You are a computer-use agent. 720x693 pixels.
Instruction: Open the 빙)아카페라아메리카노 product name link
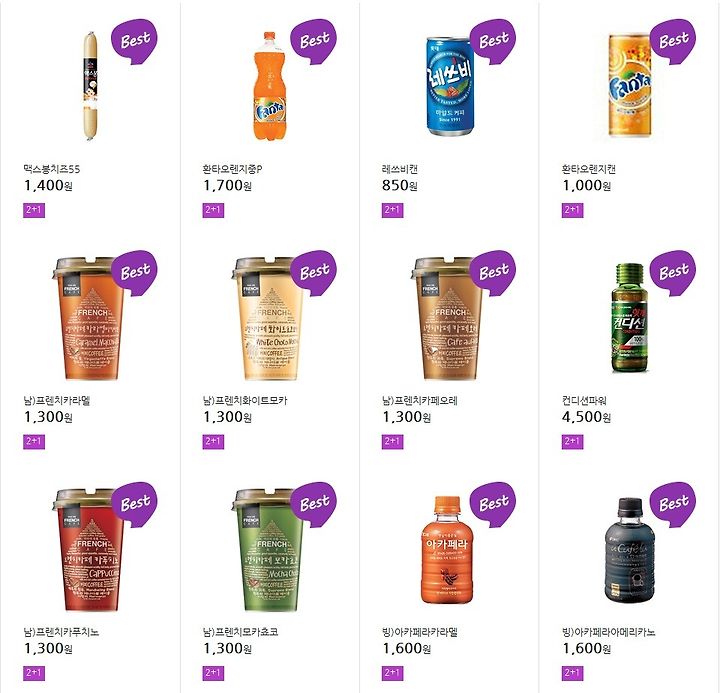coord(609,632)
